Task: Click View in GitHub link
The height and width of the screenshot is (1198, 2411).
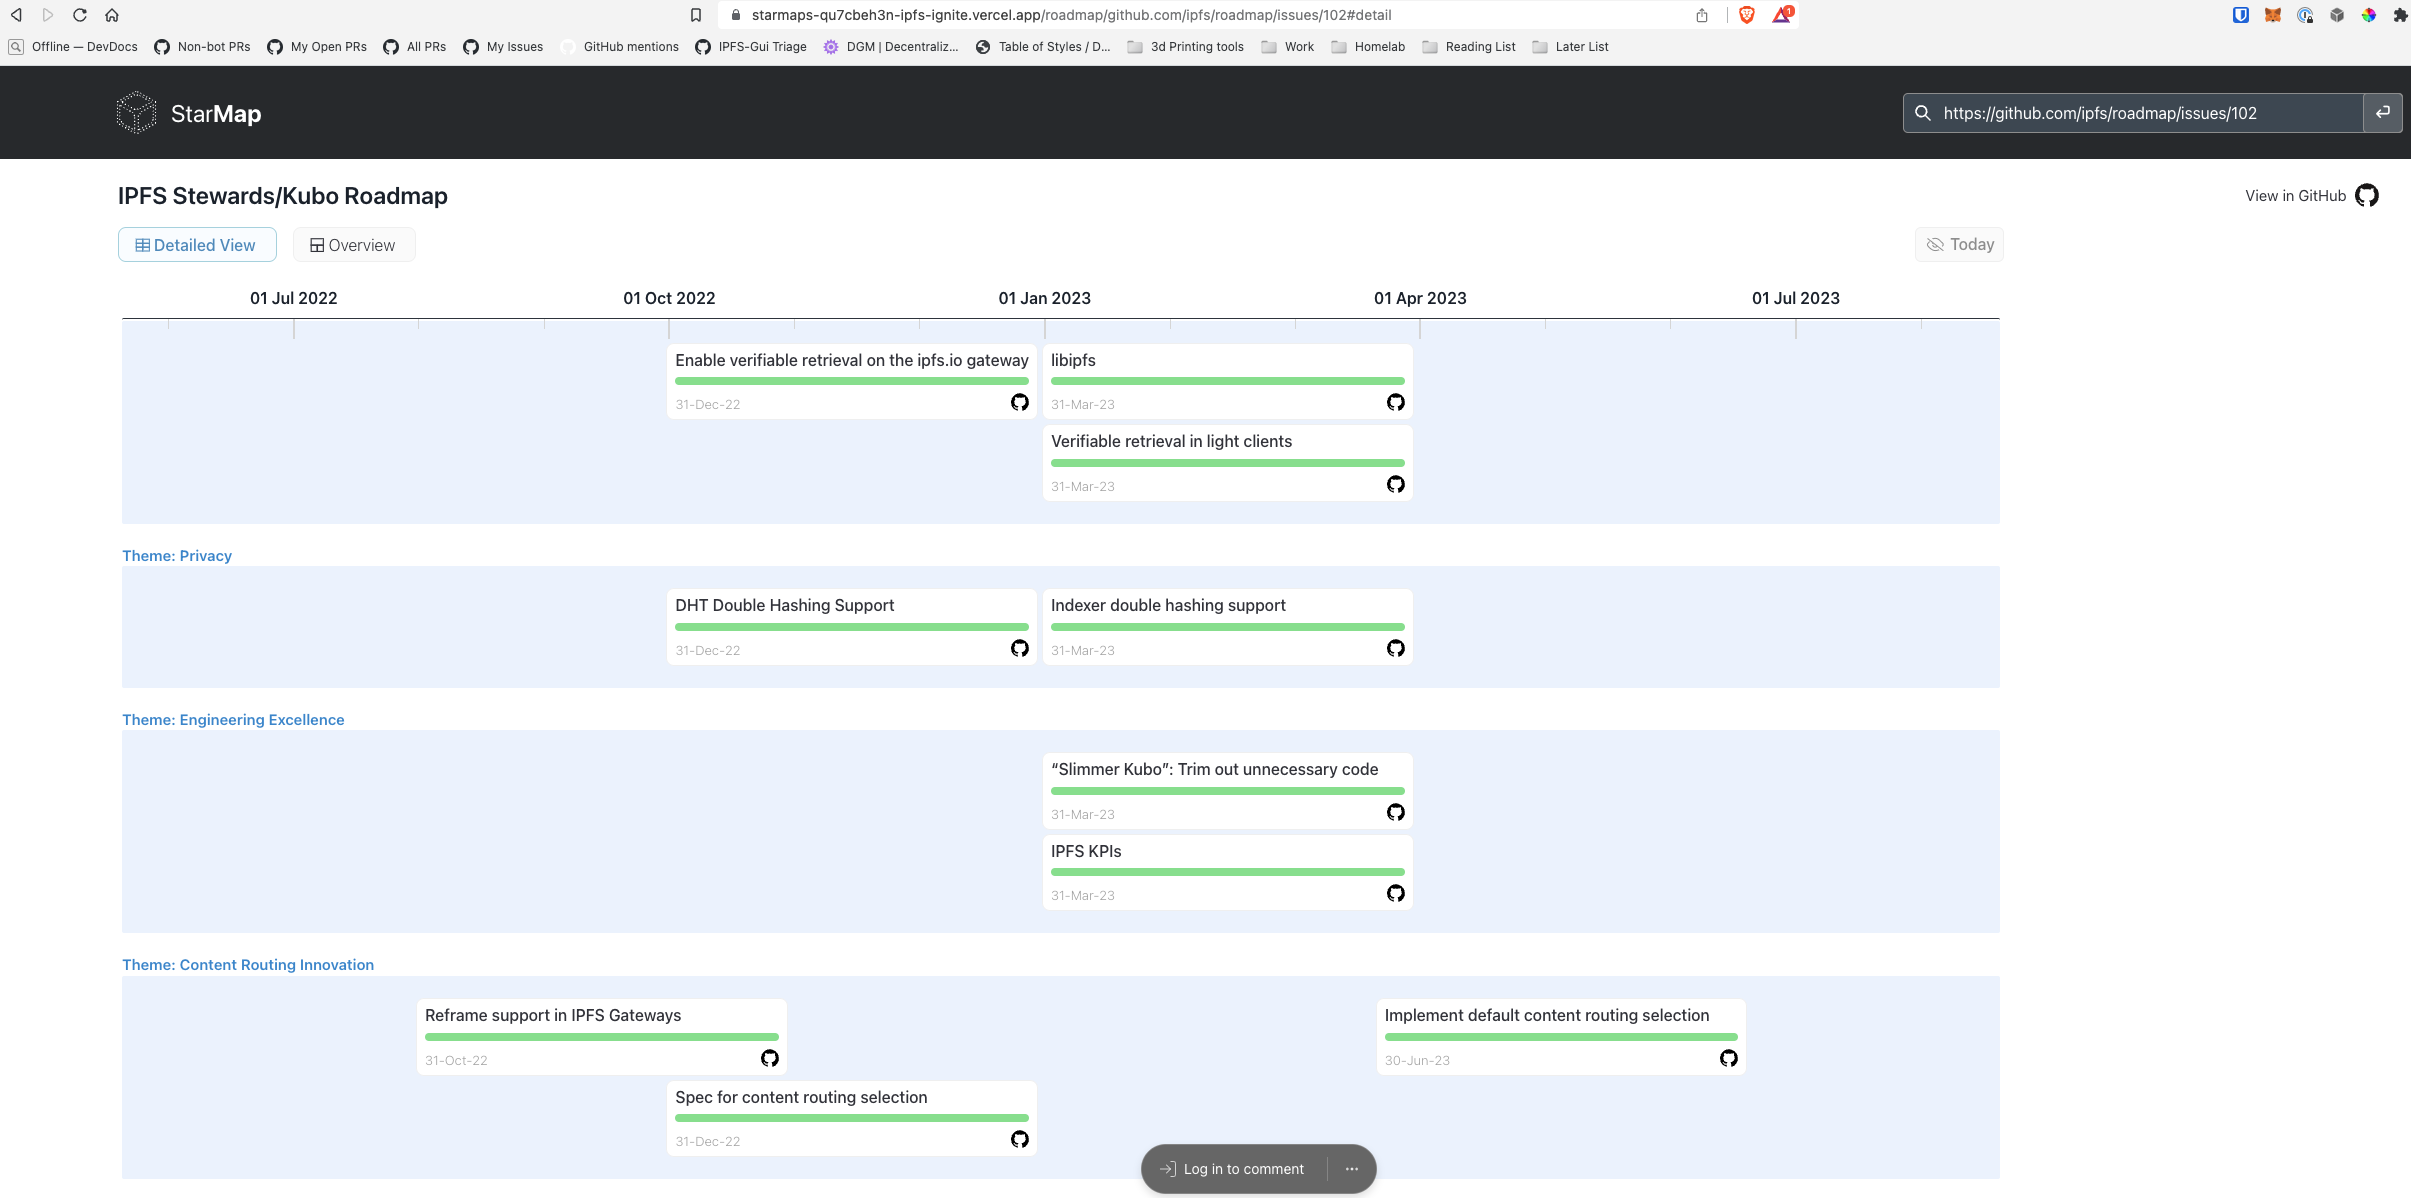Action: click(x=2294, y=195)
